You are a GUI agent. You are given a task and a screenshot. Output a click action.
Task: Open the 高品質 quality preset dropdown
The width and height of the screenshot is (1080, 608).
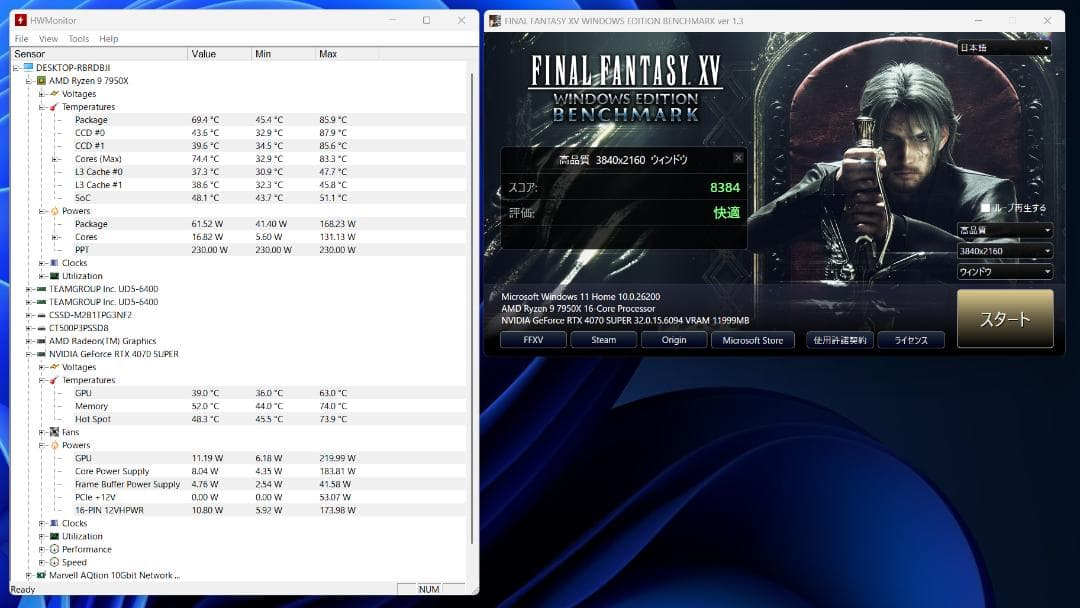click(x=1004, y=230)
